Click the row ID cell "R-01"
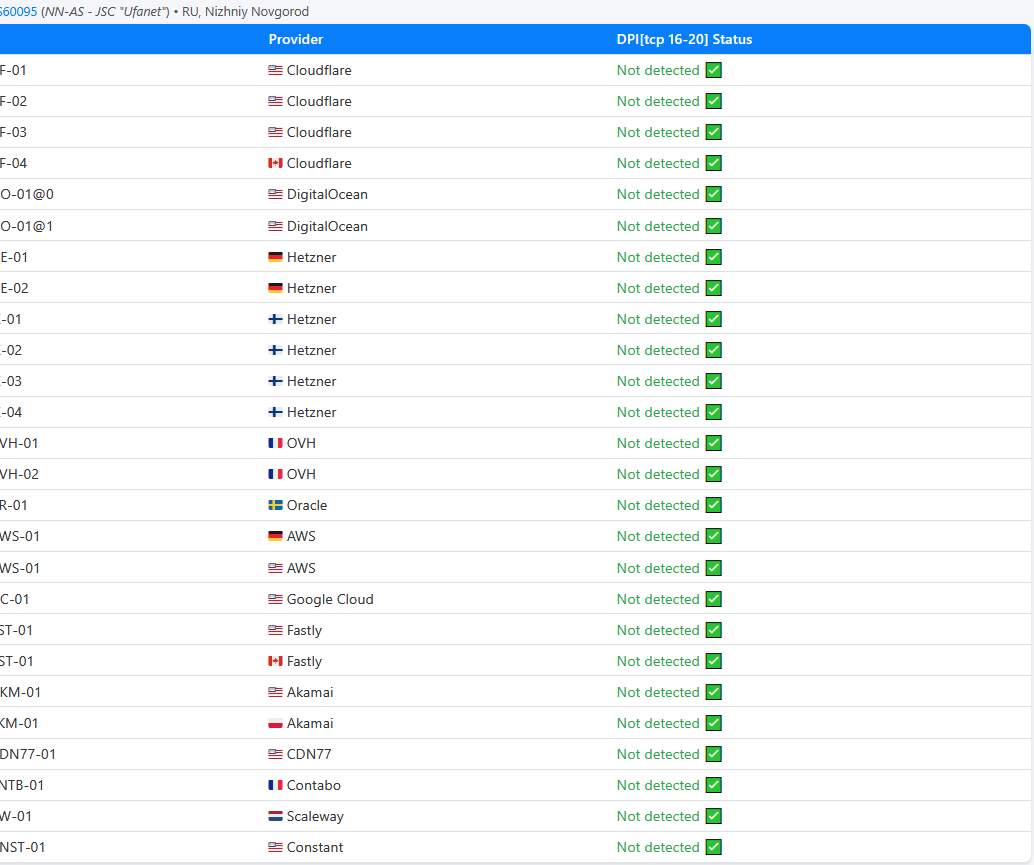1034x865 pixels. [14, 505]
